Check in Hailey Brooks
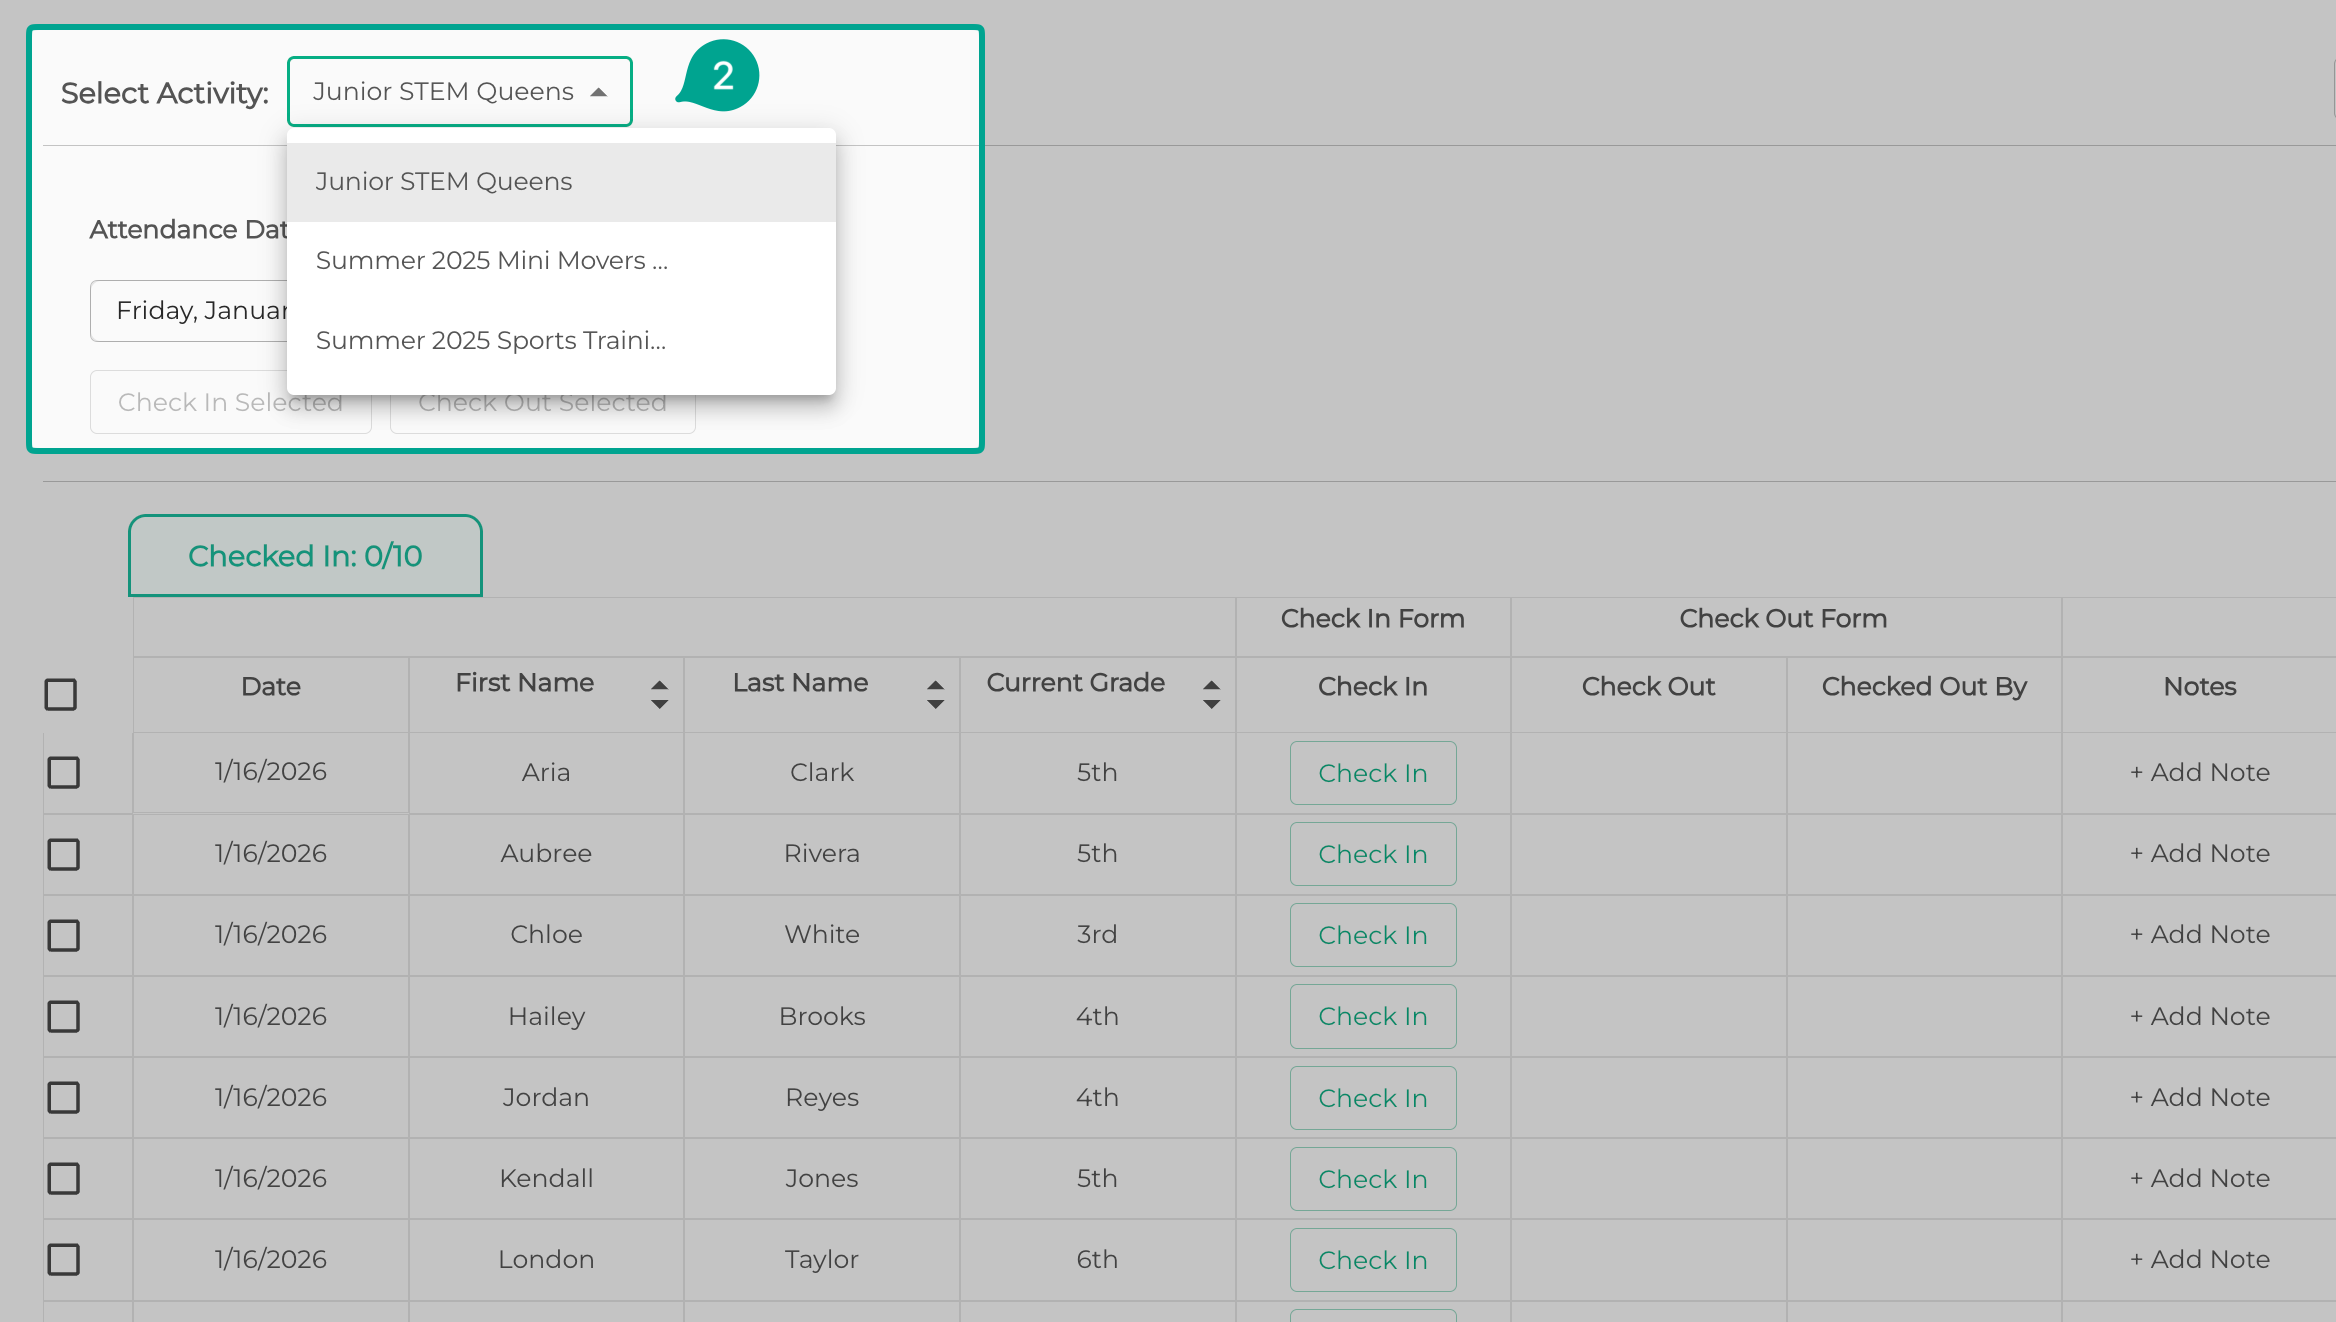This screenshot has width=2336, height=1322. [x=1372, y=1016]
